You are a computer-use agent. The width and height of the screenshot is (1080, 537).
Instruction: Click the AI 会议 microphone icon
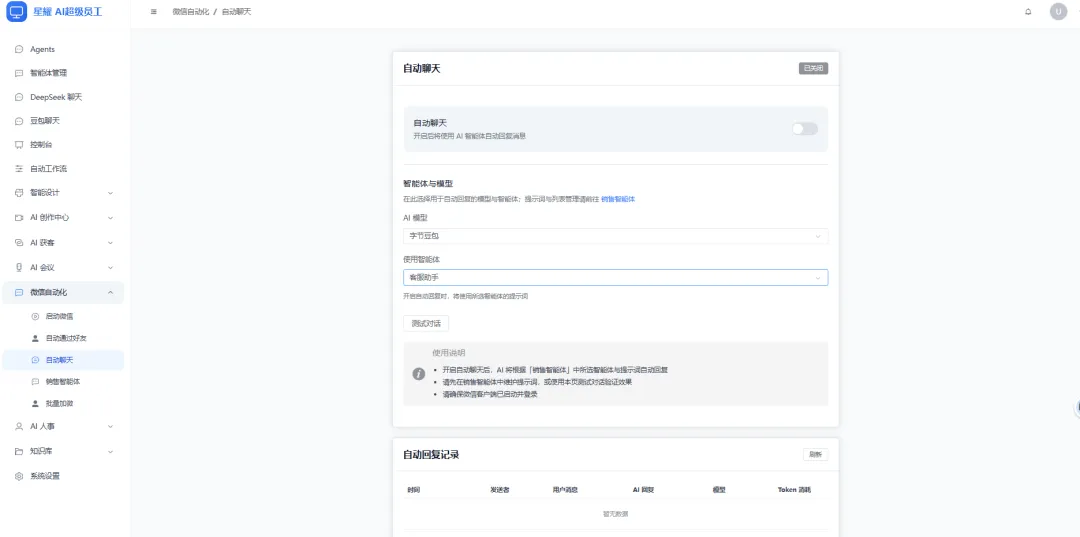coord(19,267)
